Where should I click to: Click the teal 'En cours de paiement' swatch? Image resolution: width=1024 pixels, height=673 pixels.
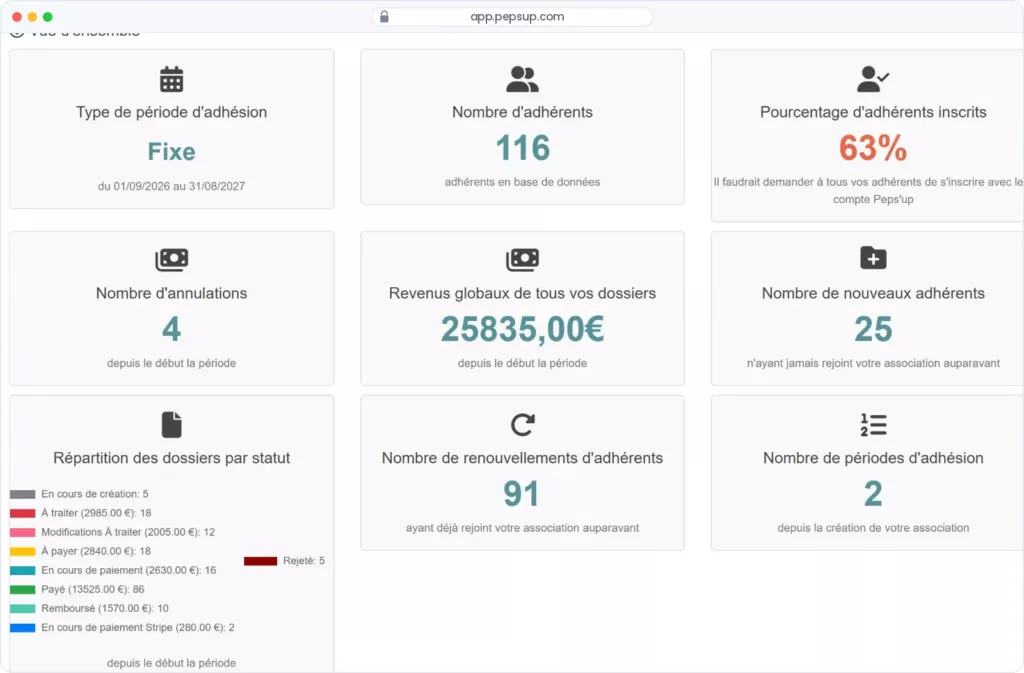click(x=23, y=570)
